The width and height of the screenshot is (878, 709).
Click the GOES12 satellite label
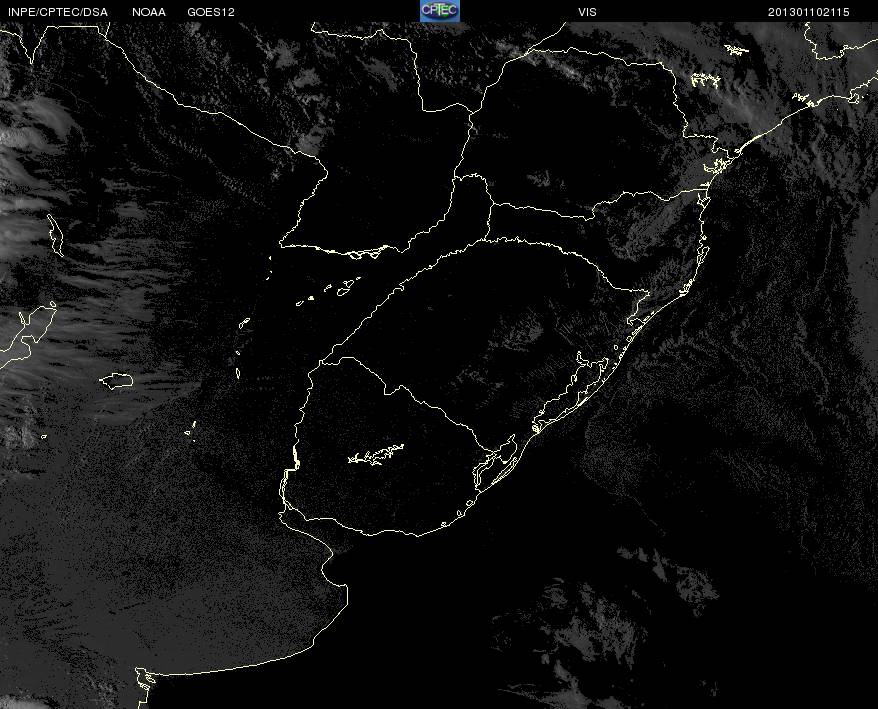coord(210,12)
